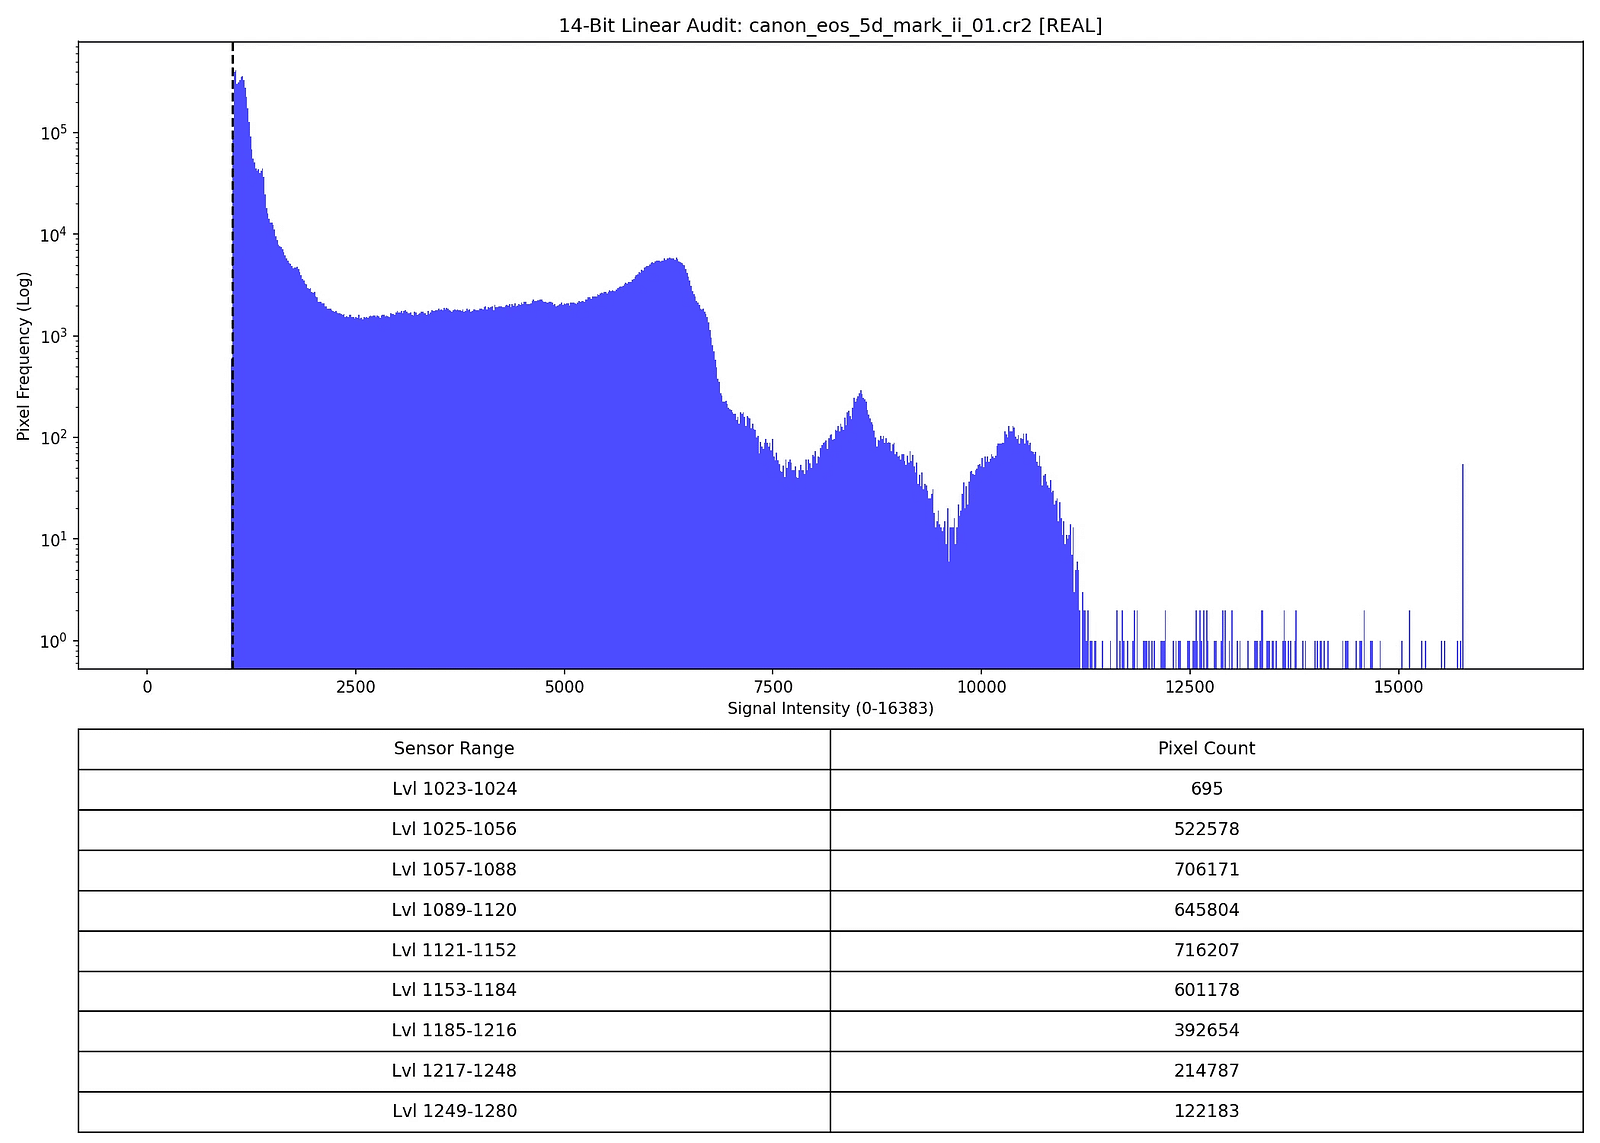This screenshot has width=1600, height=1143.
Task: Click the 0 tick on the intensity axis
Action: click(x=146, y=687)
